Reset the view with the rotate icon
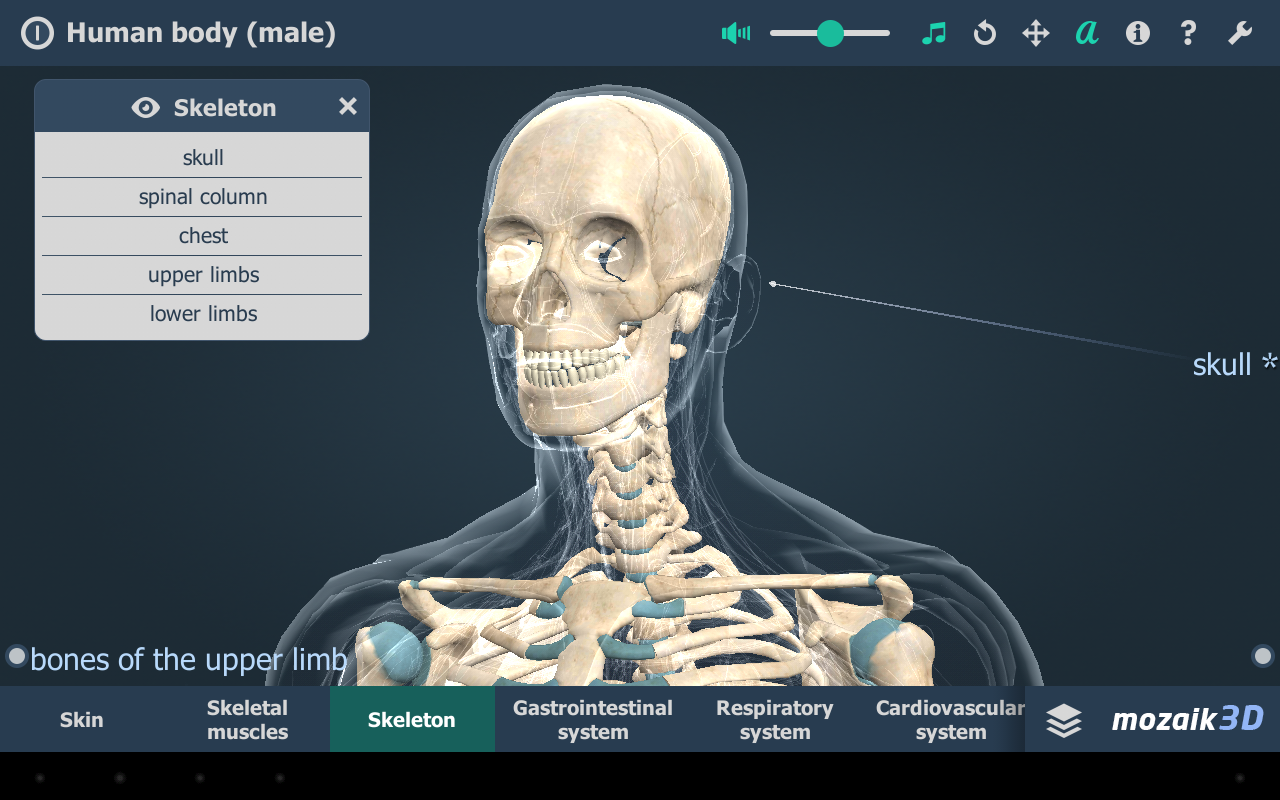1280x800 pixels. [984, 32]
